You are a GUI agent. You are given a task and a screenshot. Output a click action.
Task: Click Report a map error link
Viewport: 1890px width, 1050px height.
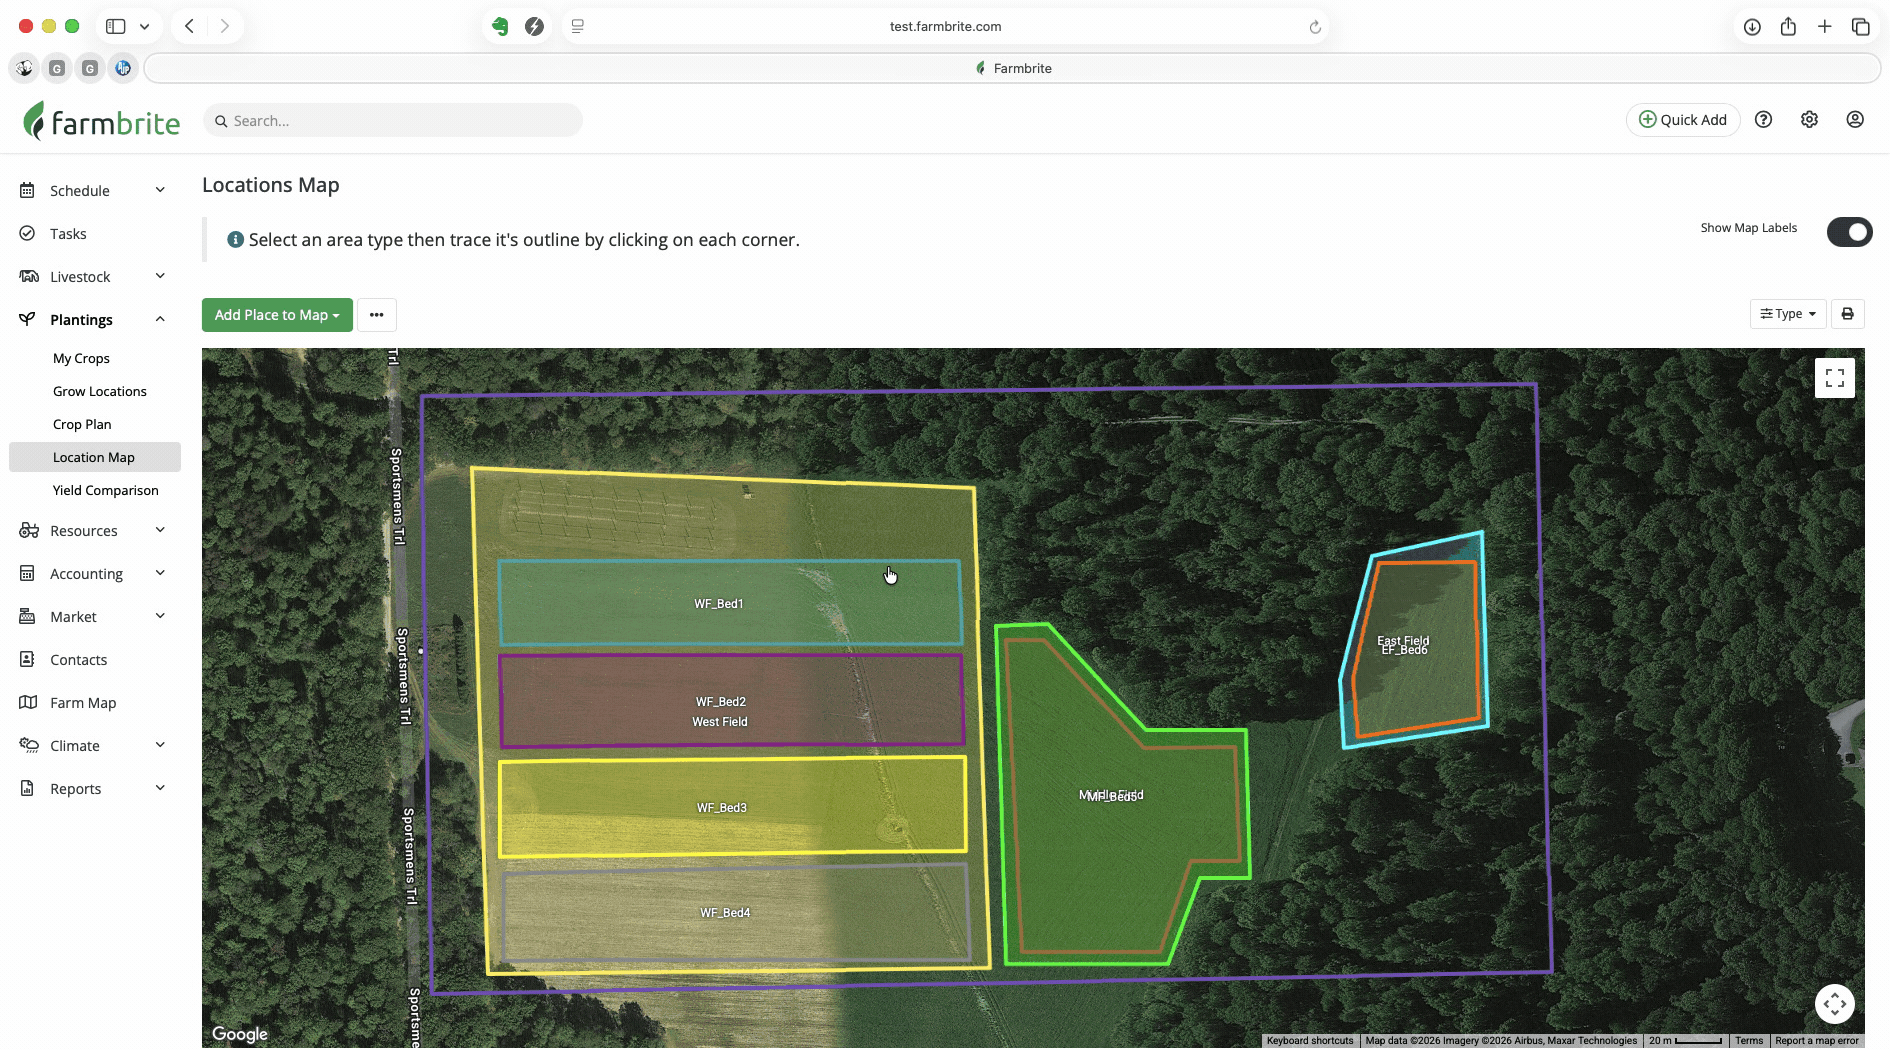point(1817,1041)
